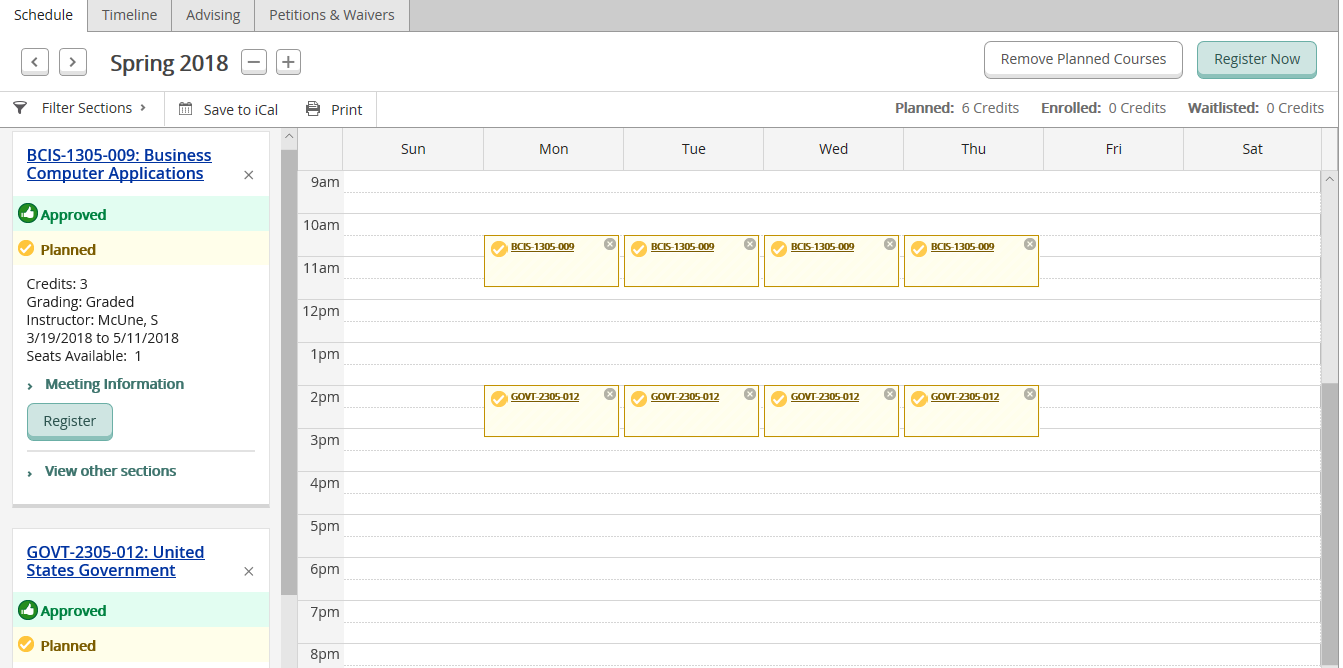Screen dimensions: 1343x668
Task: Click Save to iCal text
Action: tap(241, 110)
